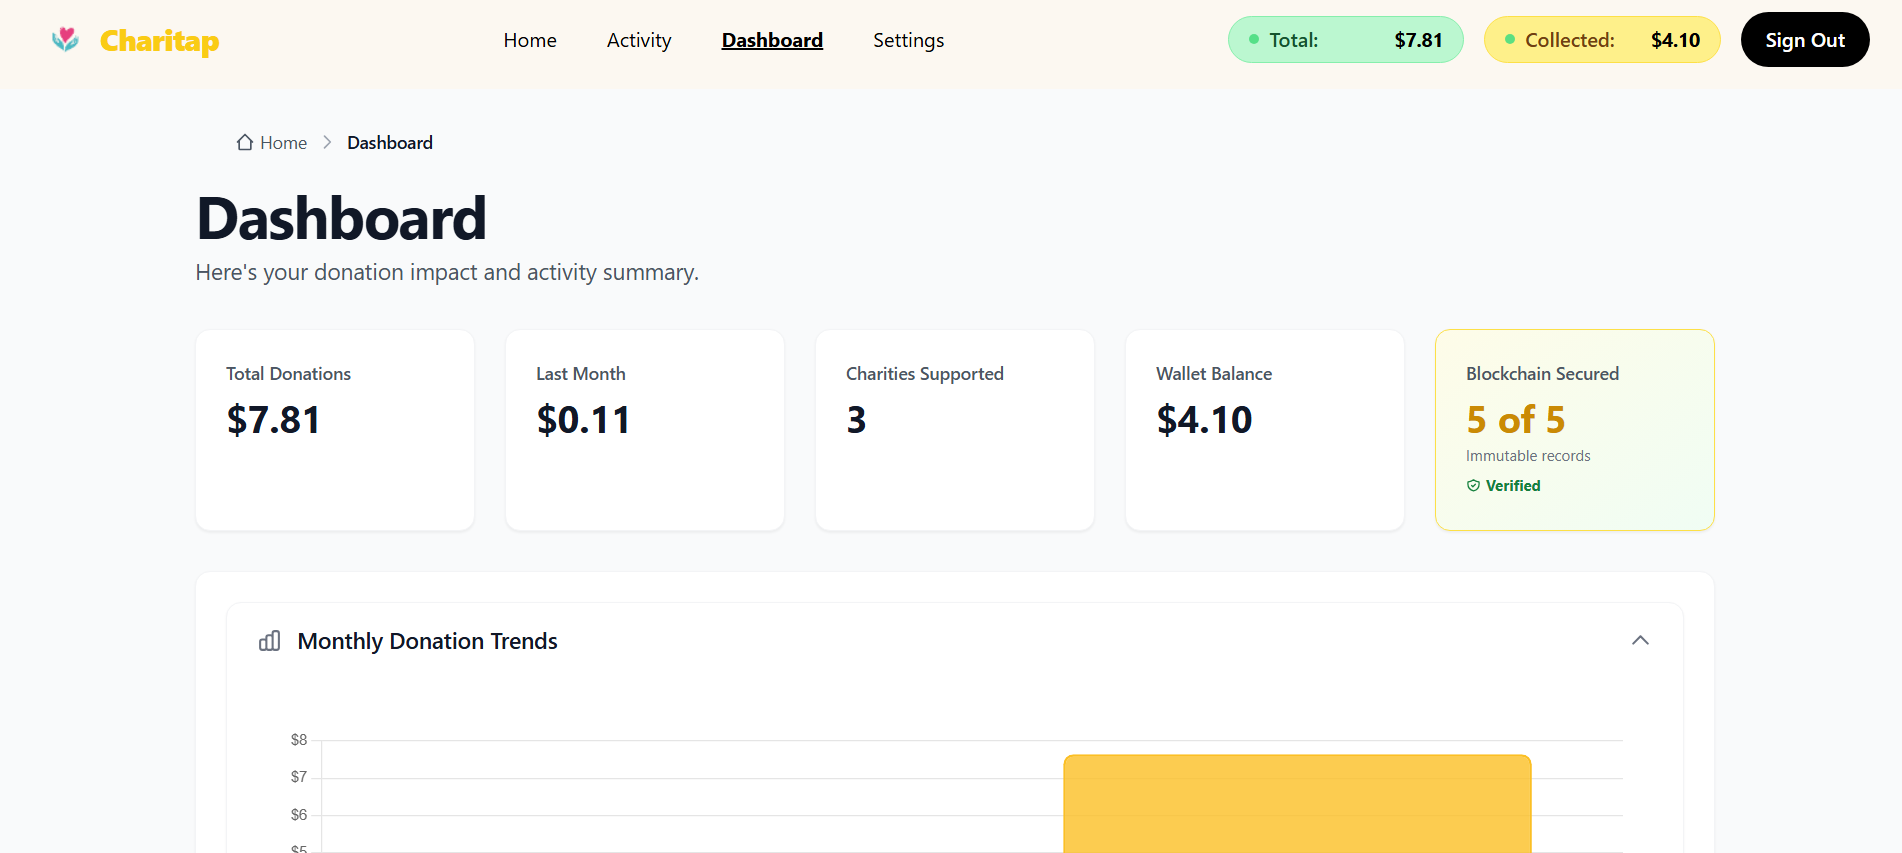Screen dimensions: 1902x853
Task: Click the $0.11 Last Month value
Action: click(x=584, y=420)
